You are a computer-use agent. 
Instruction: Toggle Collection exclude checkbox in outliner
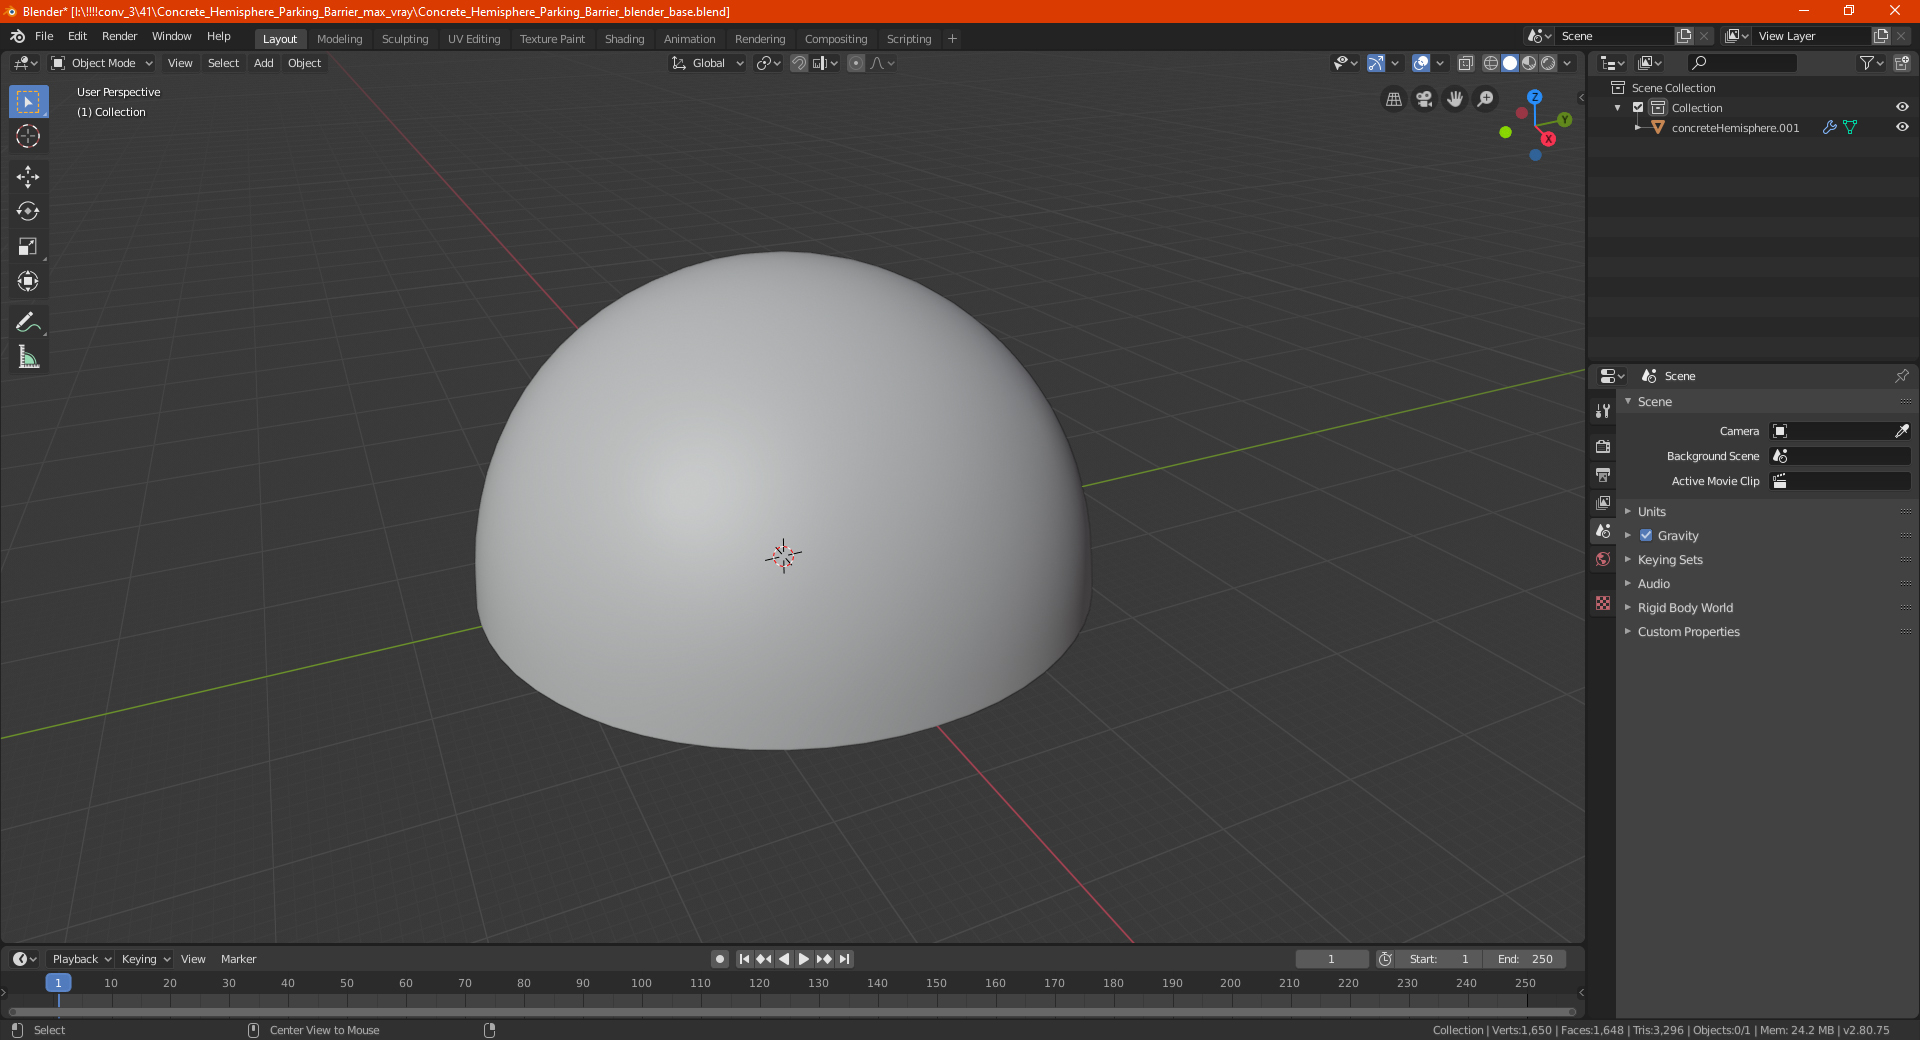[1638, 107]
